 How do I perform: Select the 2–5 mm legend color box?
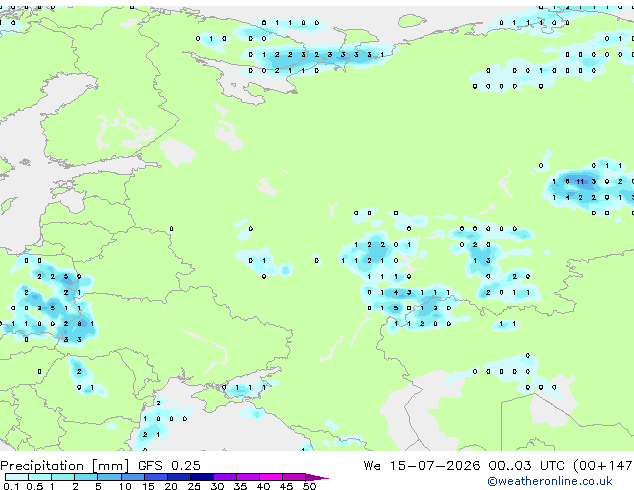pyautogui.click(x=86, y=477)
